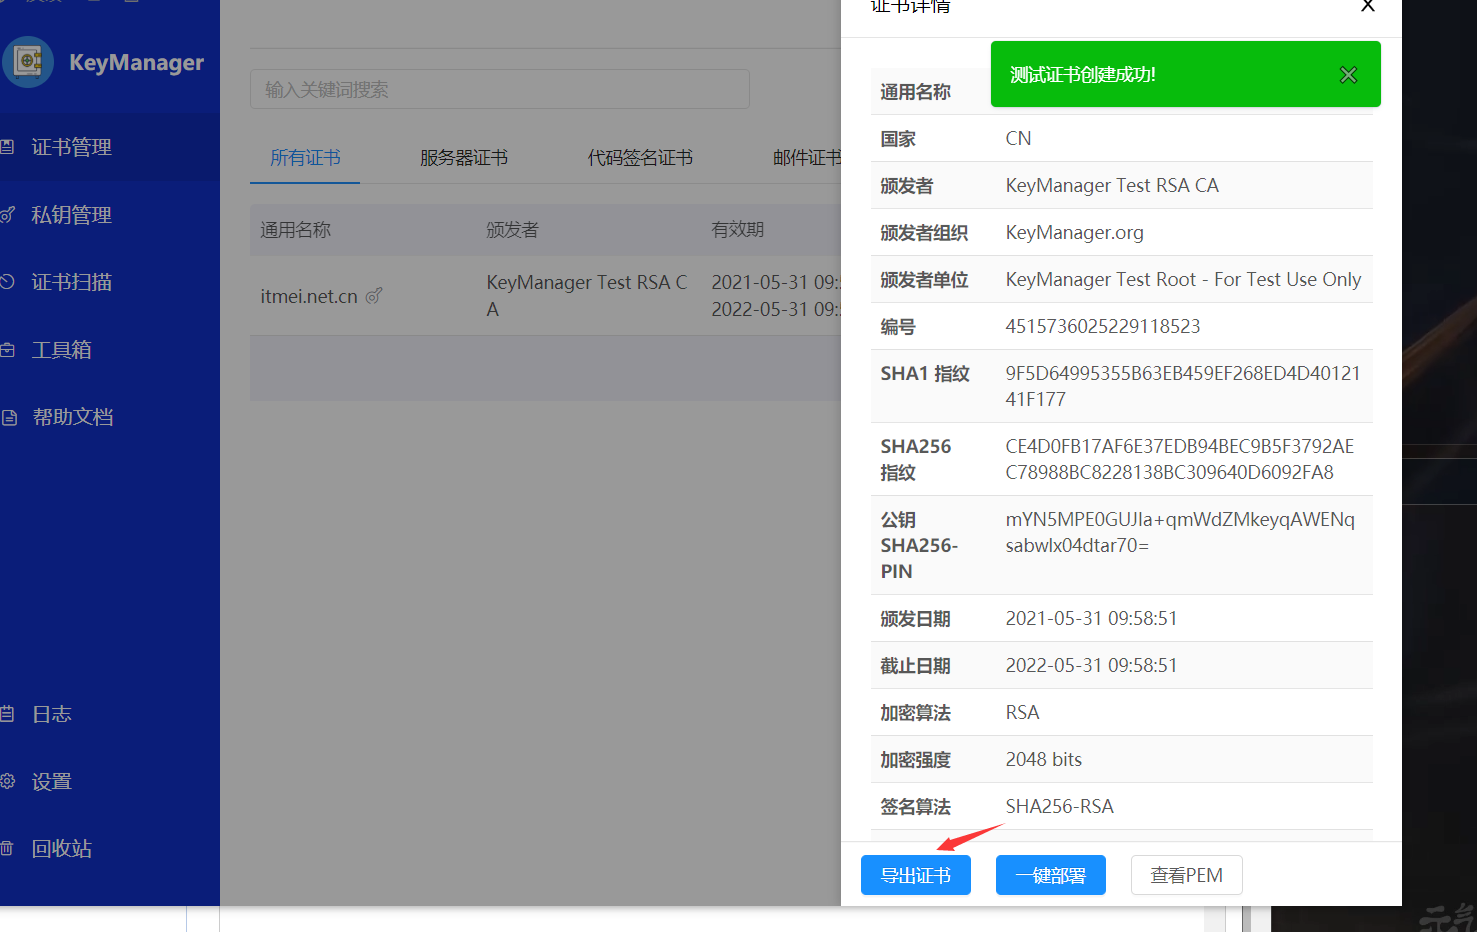
Task: Click the SHA1 fingerprint value
Action: (1183, 386)
